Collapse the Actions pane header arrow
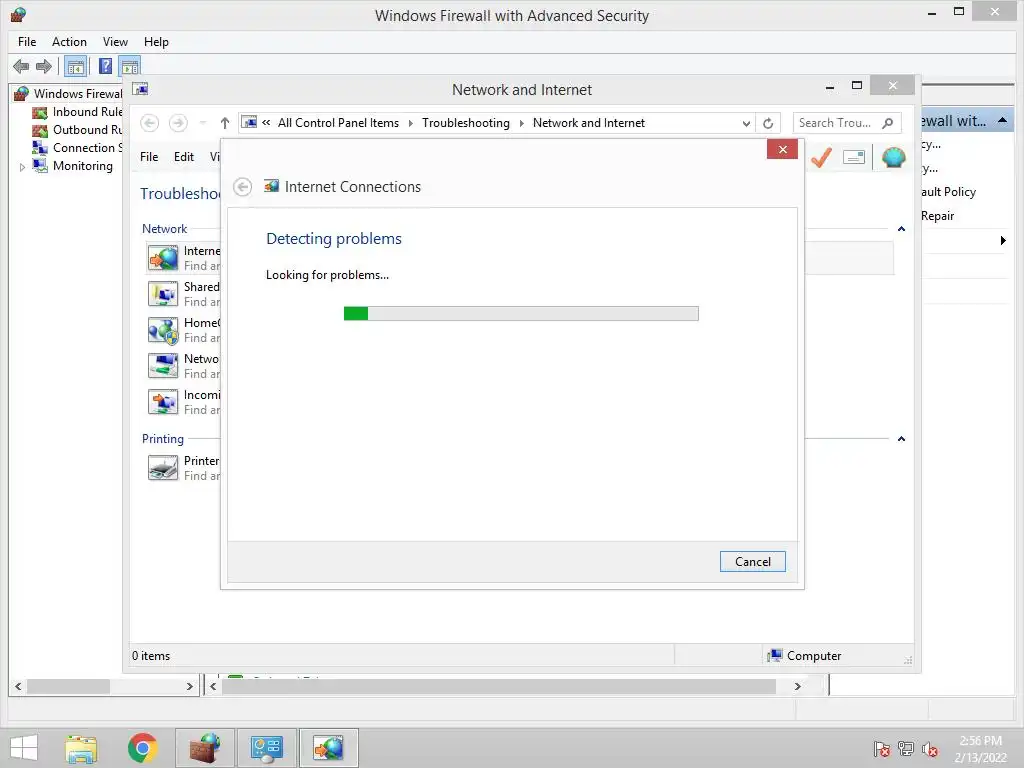The image size is (1024, 768). coord(1002,121)
